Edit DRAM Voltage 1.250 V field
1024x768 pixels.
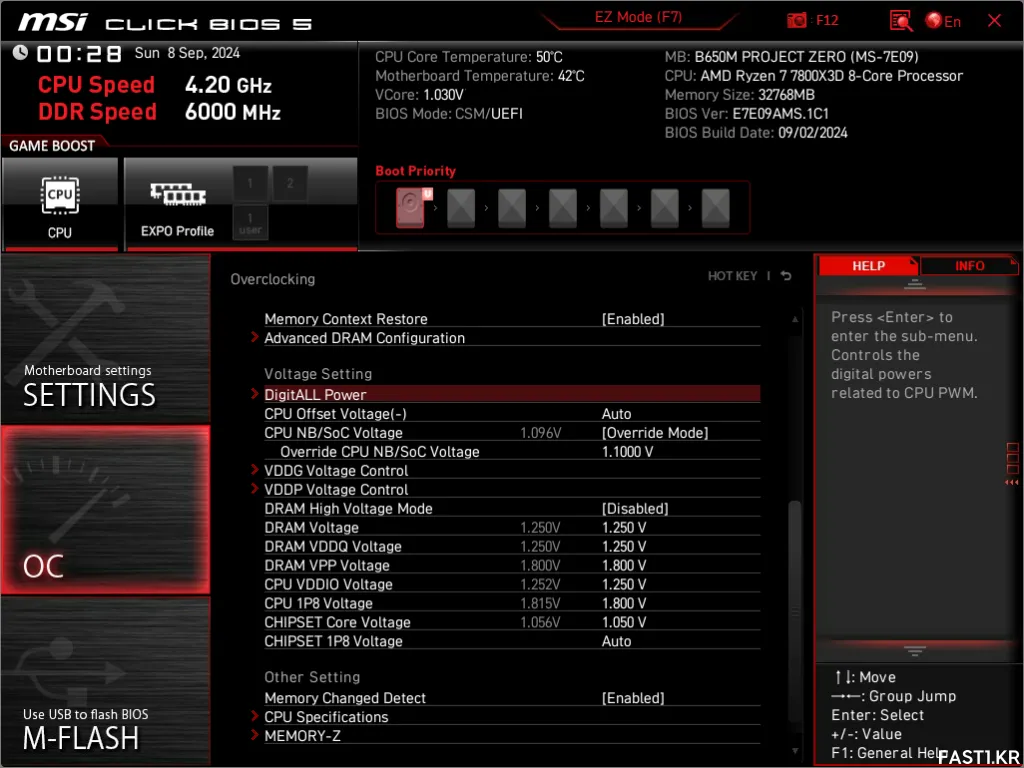pos(624,527)
